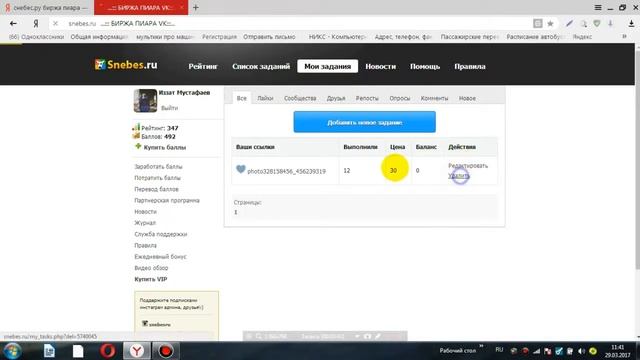Open Помощь in the top menu
The image size is (640, 360).
[425, 66]
